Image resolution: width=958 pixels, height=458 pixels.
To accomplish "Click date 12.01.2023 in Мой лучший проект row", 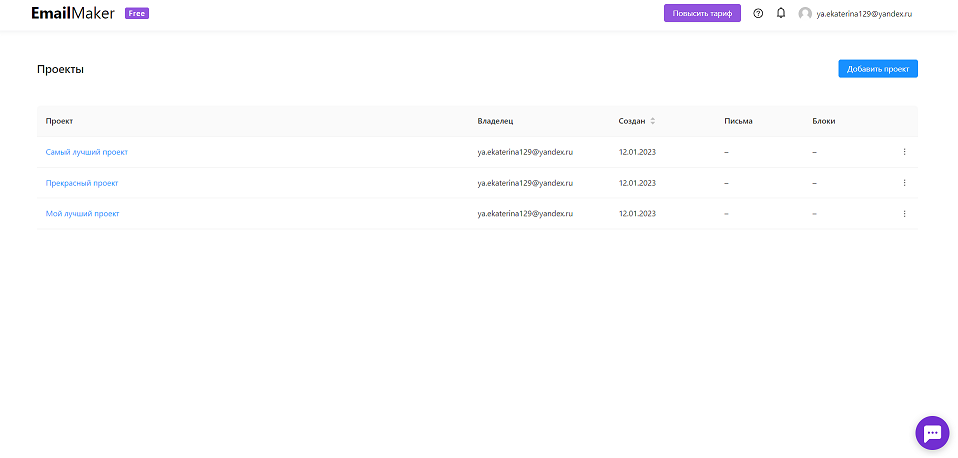I will (637, 214).
